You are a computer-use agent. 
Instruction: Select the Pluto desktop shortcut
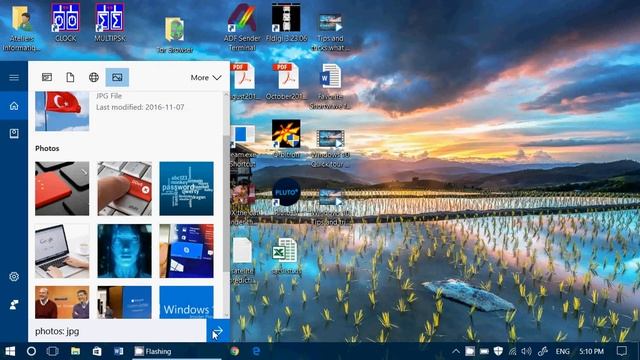pos(286,197)
